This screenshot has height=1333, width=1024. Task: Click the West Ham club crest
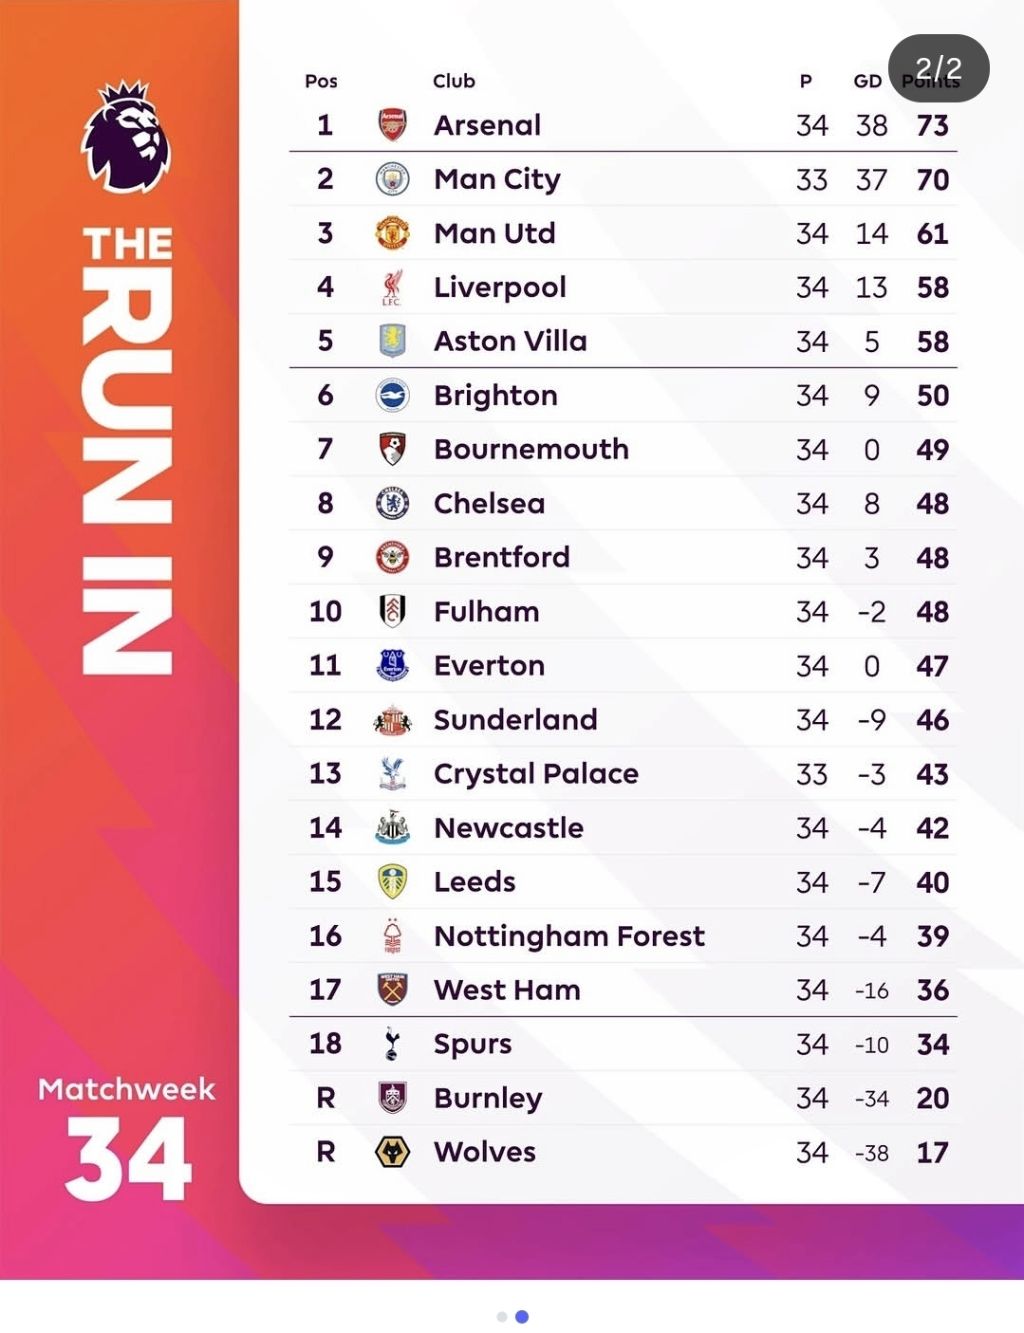[392, 990]
